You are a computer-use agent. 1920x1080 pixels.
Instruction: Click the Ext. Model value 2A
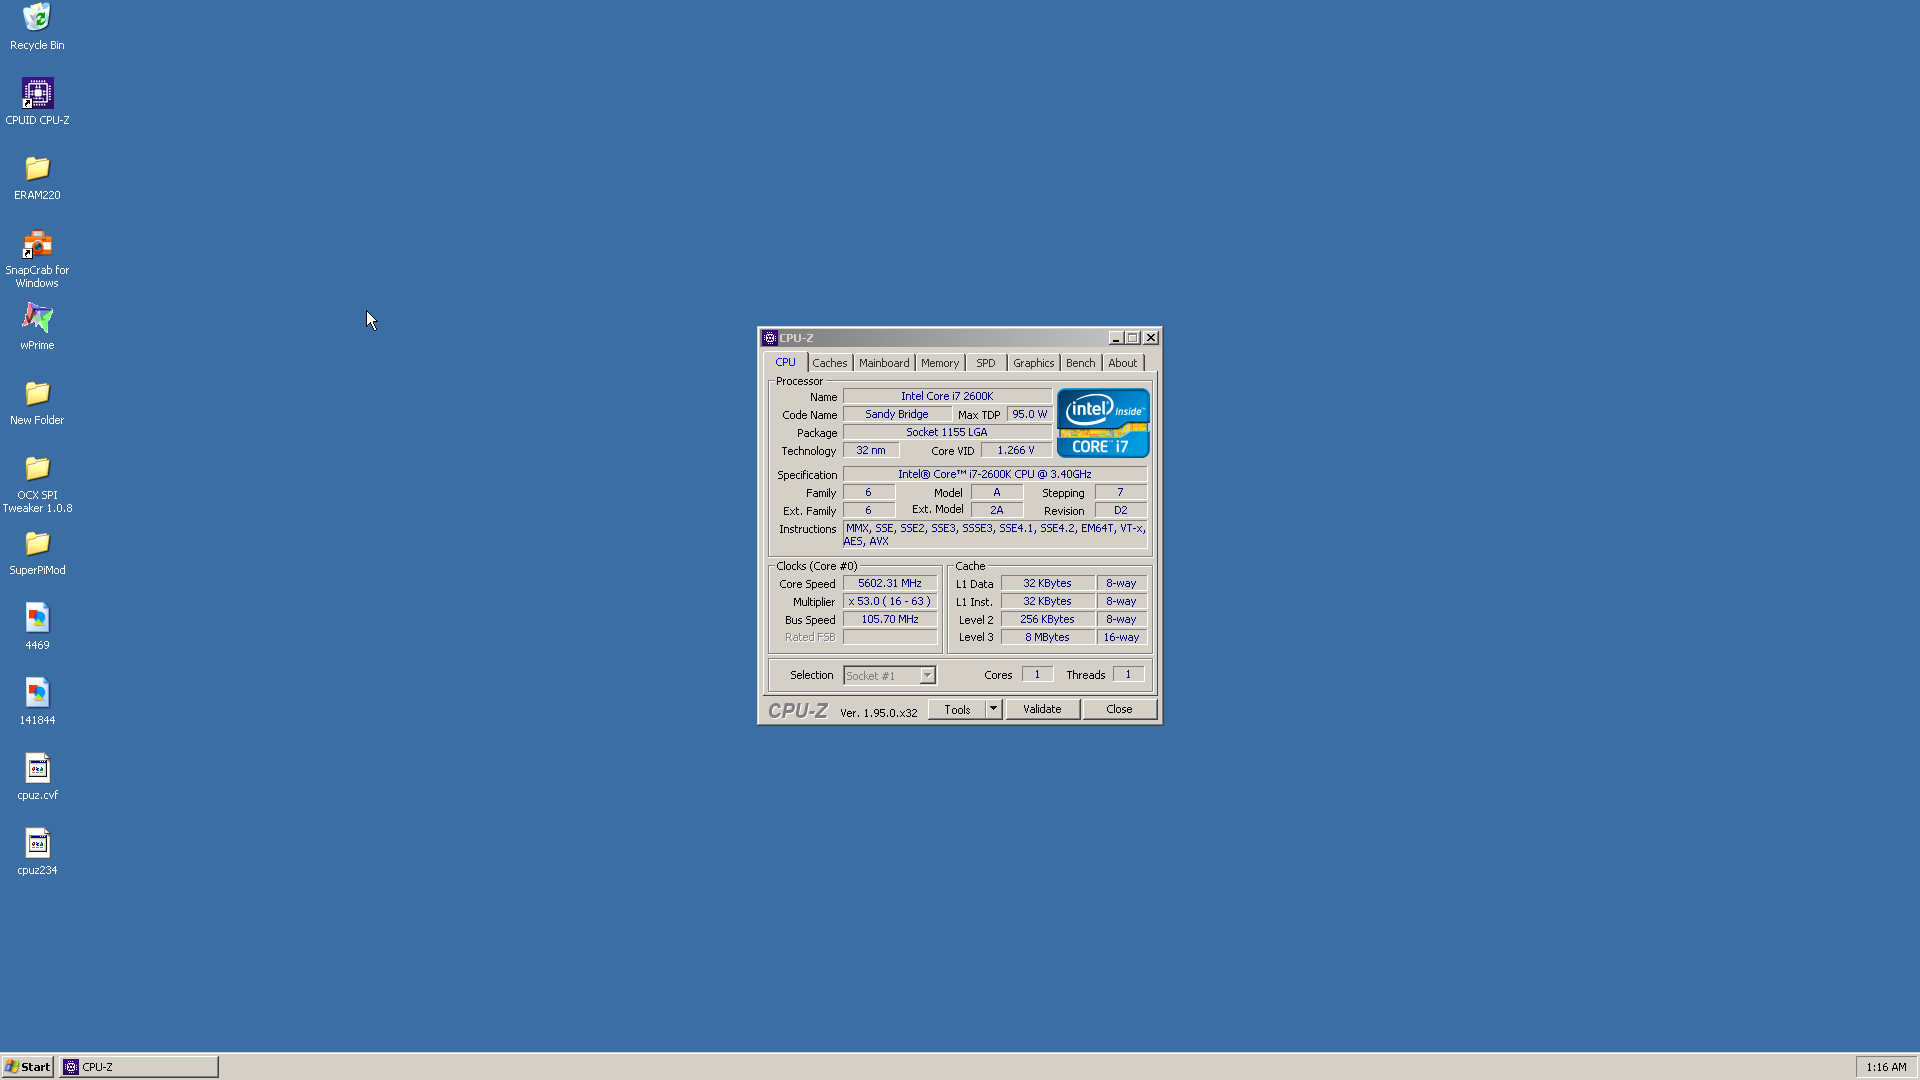click(x=997, y=511)
